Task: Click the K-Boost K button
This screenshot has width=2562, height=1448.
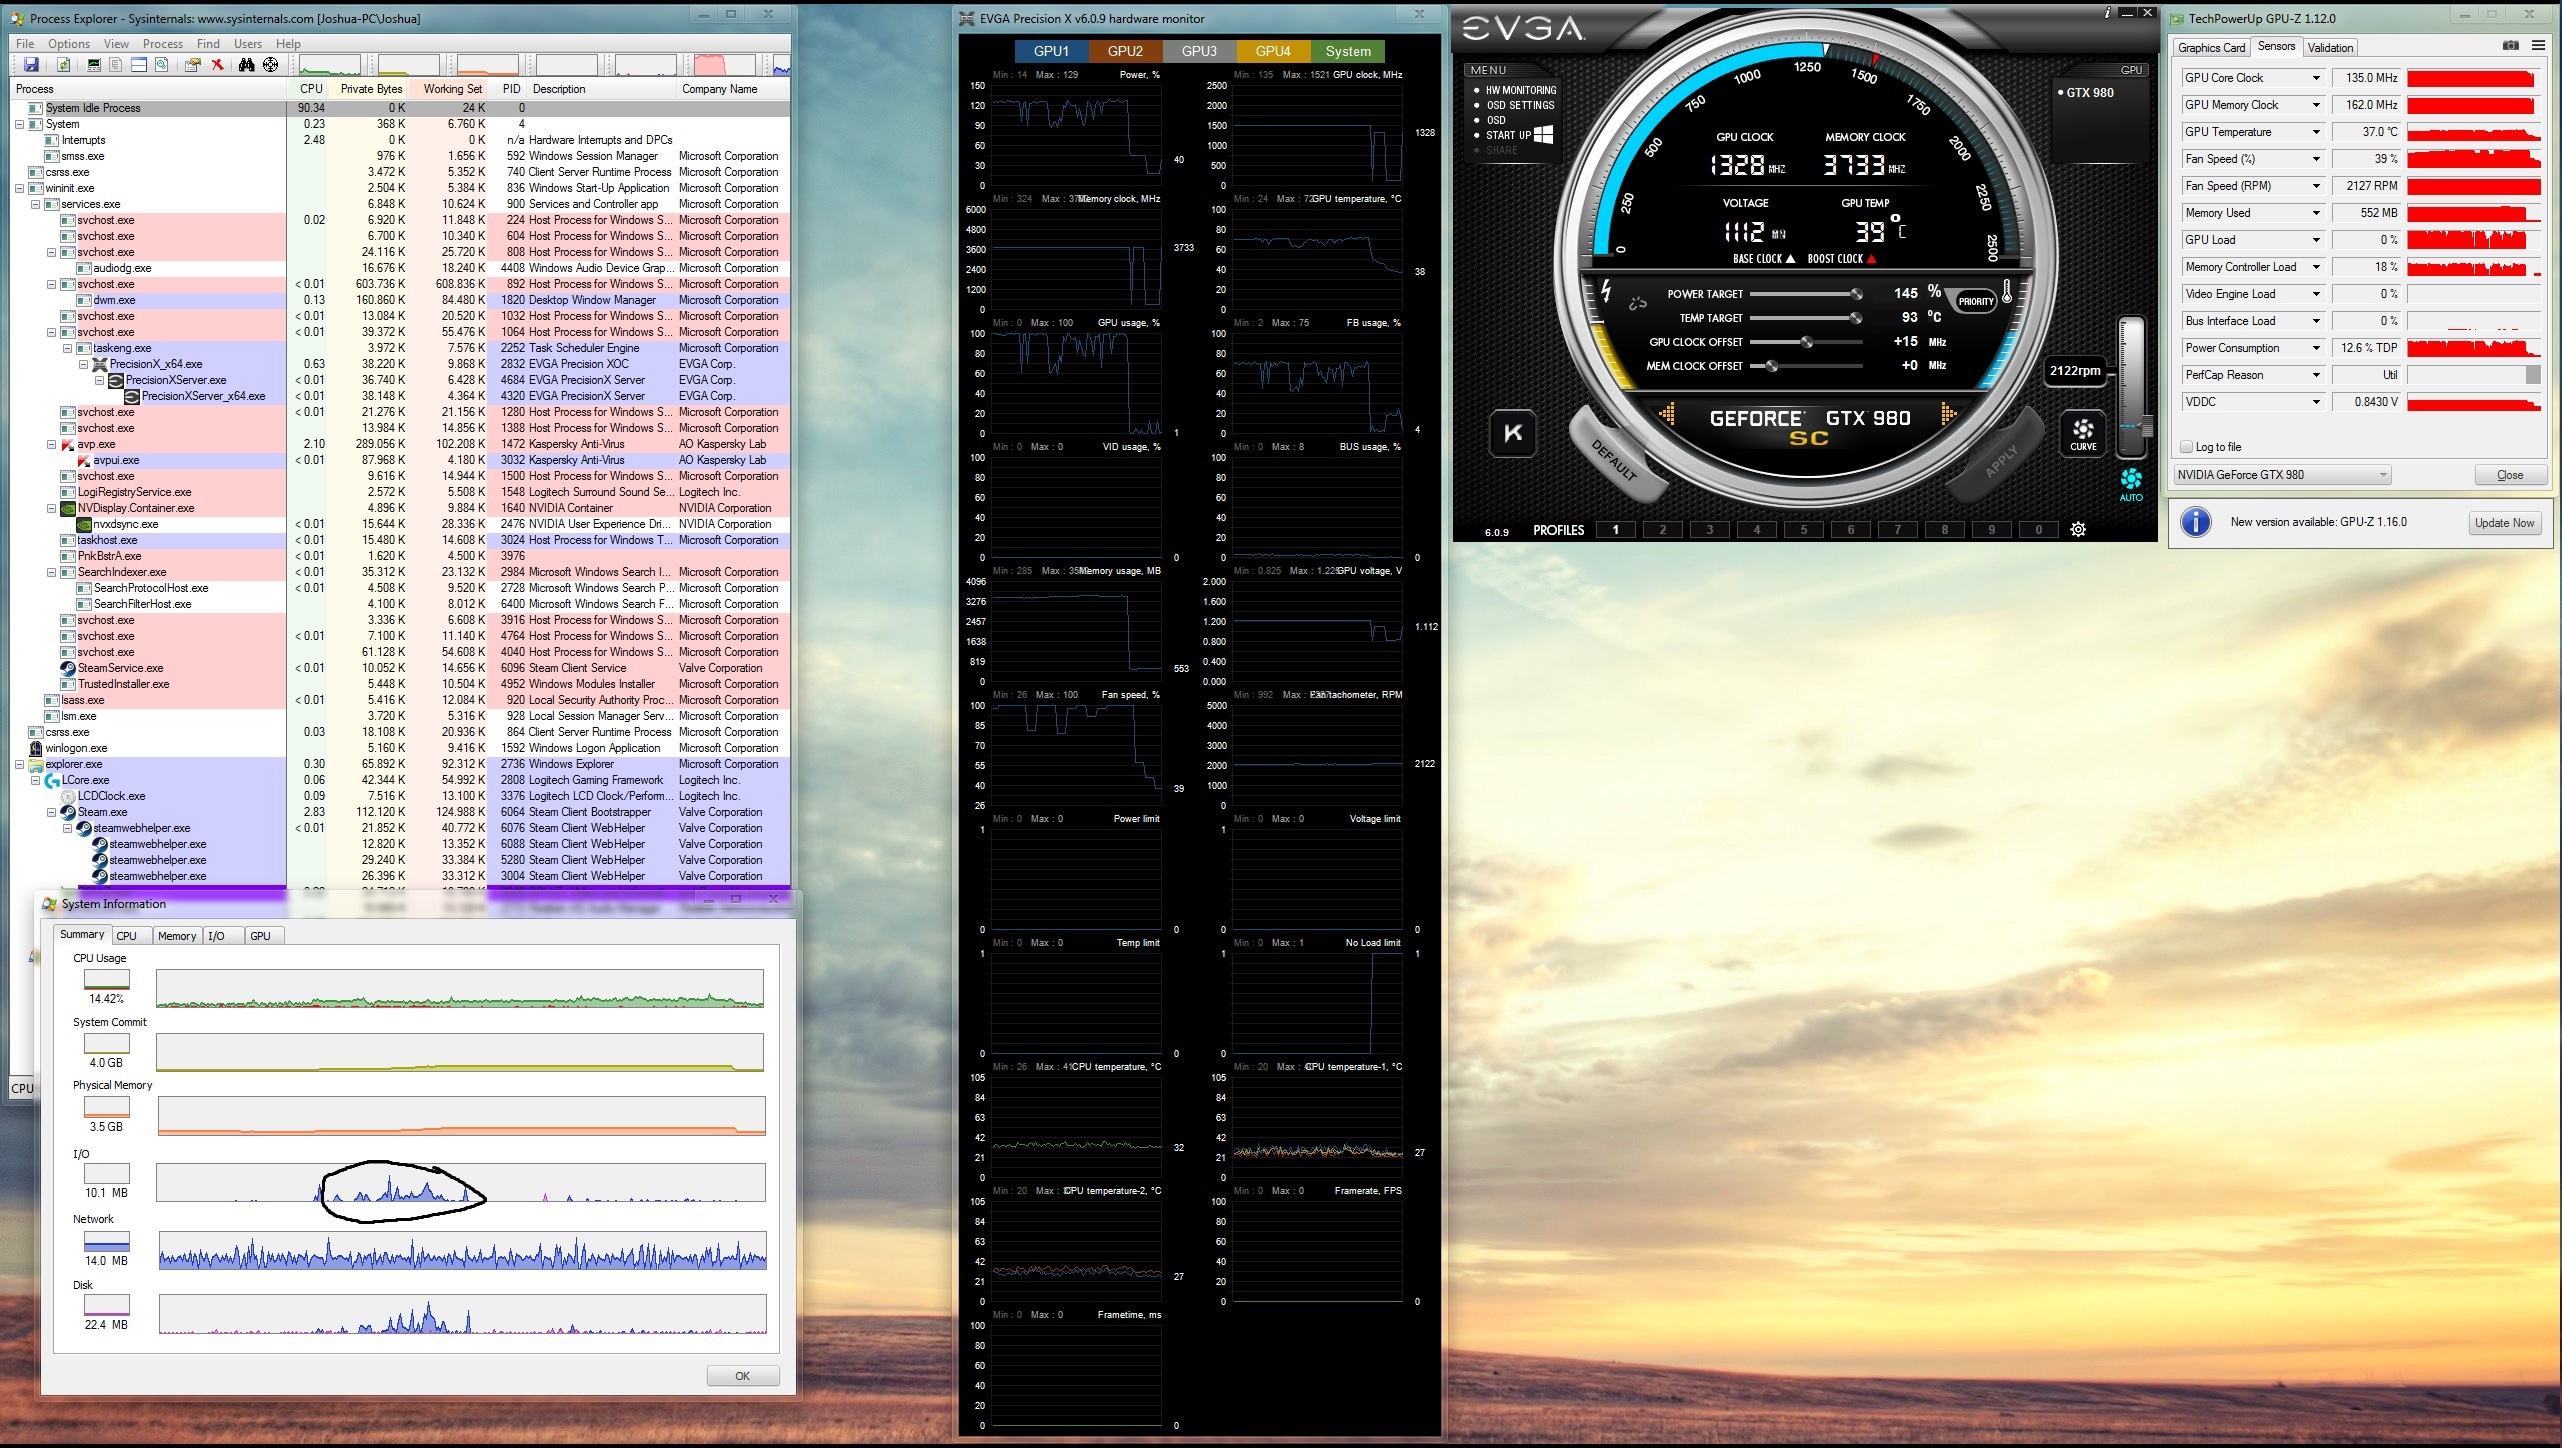Action: (x=1512, y=433)
